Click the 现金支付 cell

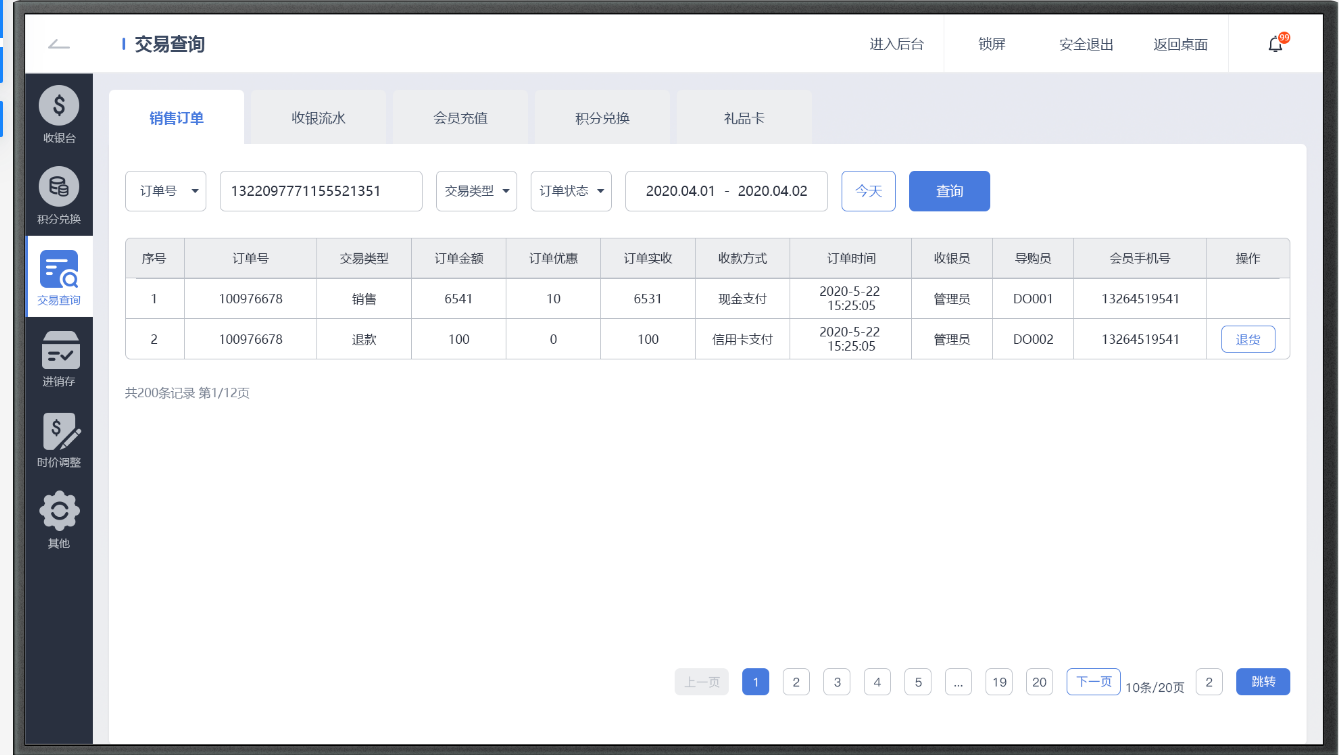click(742, 298)
